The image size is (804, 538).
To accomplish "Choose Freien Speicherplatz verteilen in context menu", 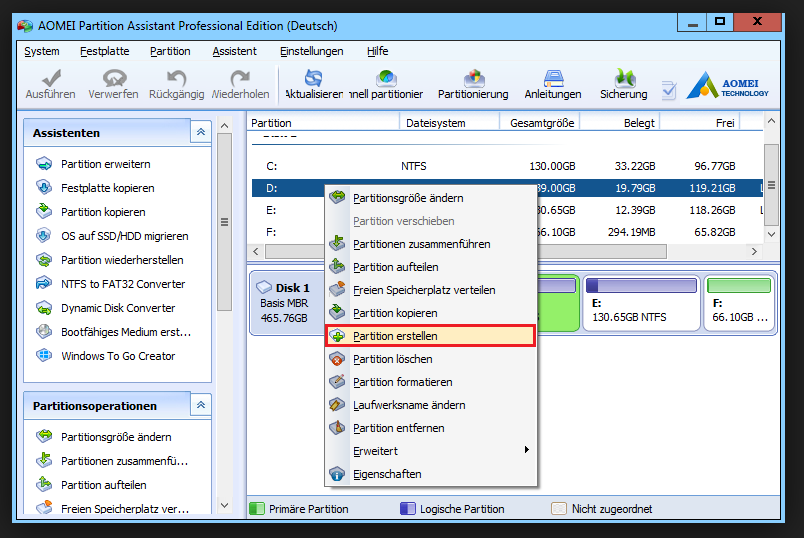I will point(431,290).
